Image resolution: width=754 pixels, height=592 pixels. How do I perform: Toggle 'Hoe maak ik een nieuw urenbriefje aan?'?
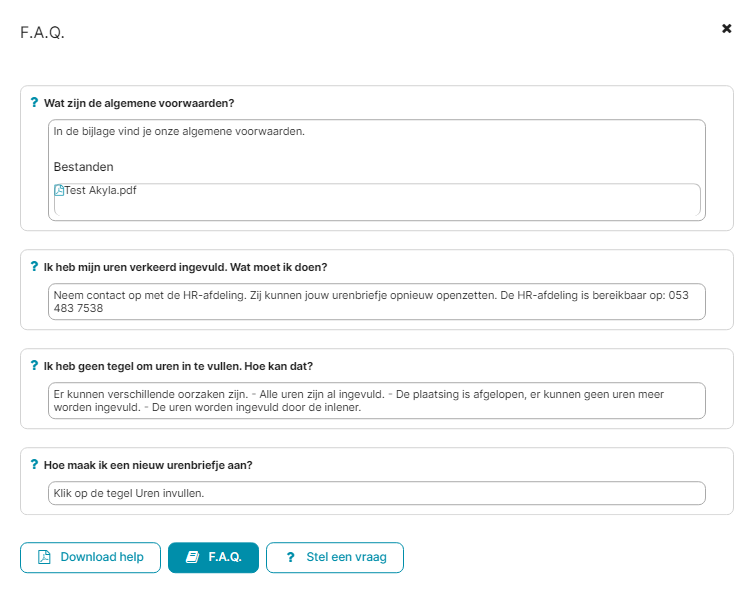click(x=148, y=466)
